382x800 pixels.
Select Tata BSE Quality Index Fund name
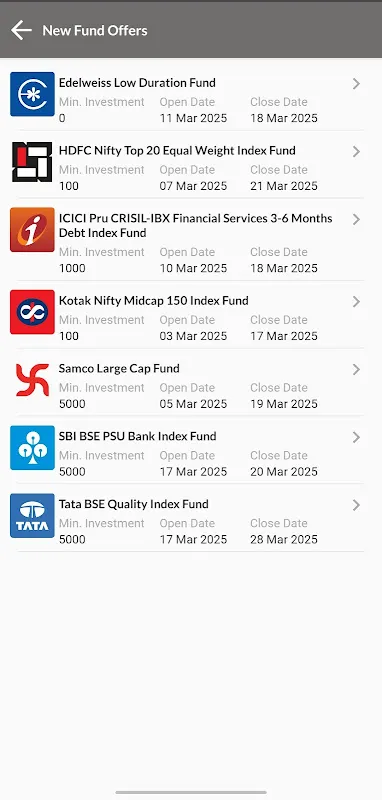(x=134, y=504)
